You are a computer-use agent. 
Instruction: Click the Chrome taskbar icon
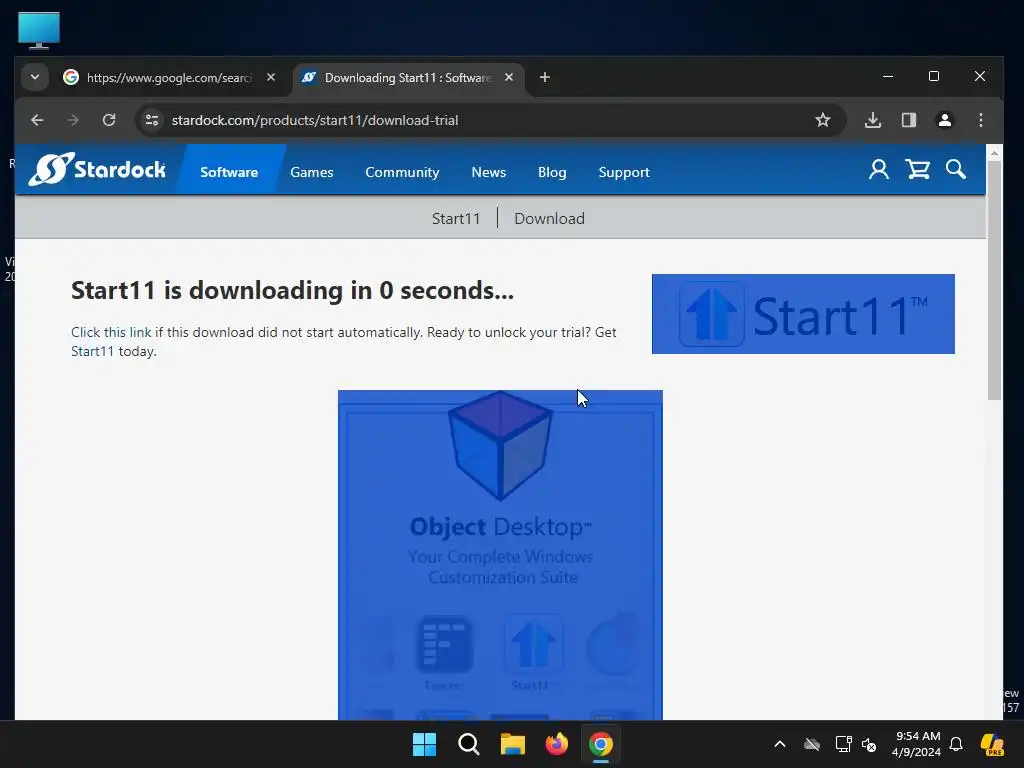pyautogui.click(x=601, y=744)
